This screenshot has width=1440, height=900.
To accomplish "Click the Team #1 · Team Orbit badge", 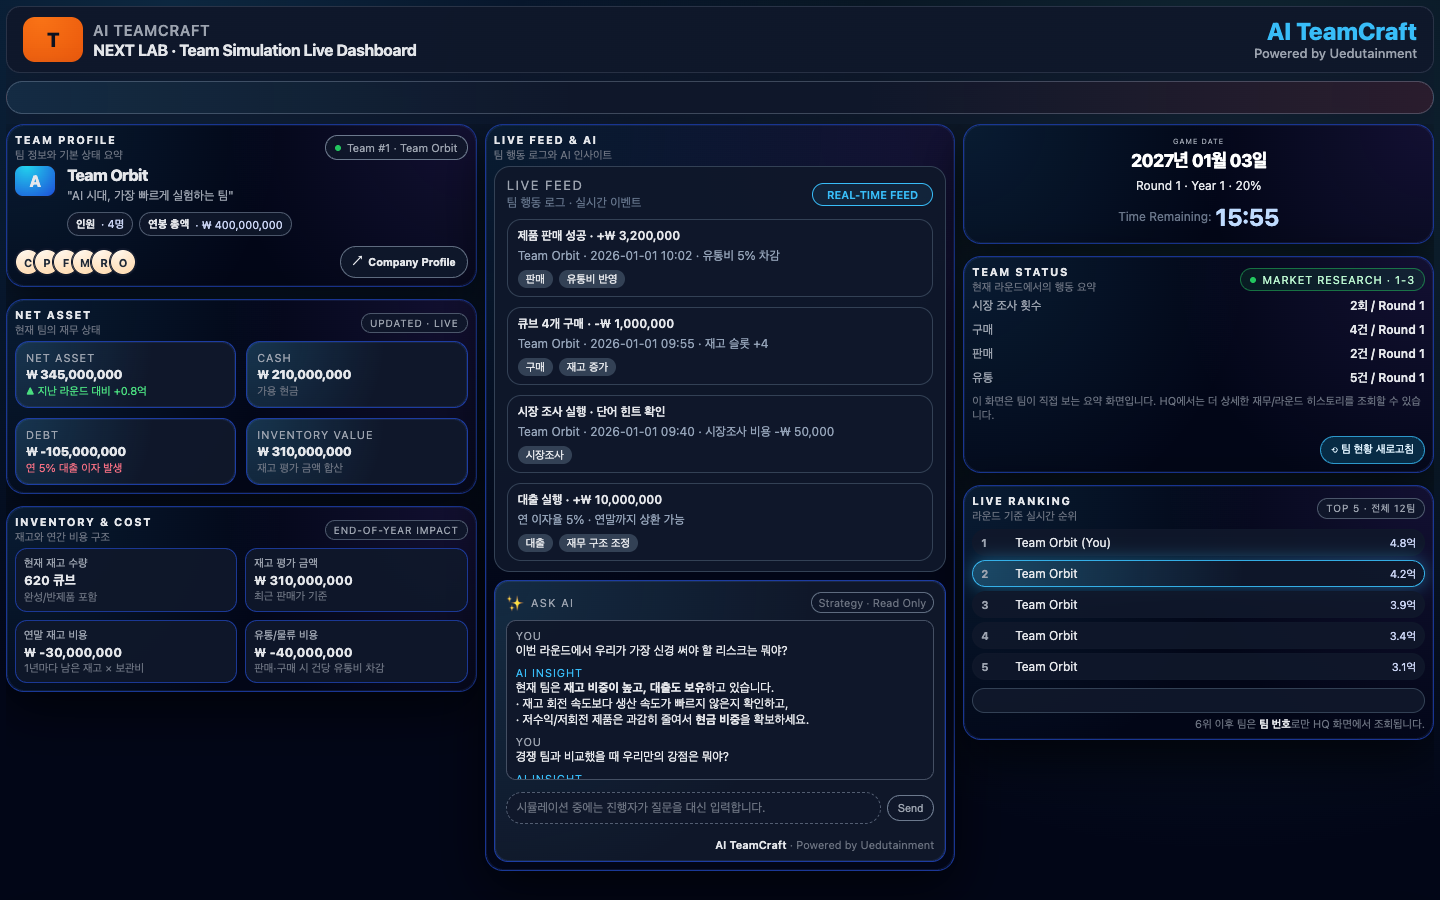I will 396,148.
